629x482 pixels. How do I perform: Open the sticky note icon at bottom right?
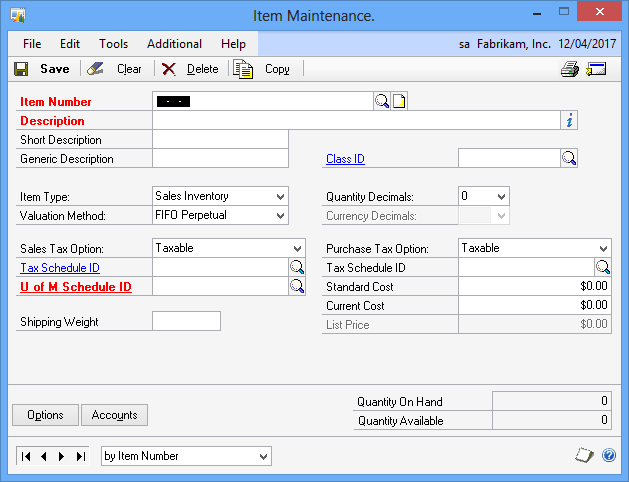584,455
